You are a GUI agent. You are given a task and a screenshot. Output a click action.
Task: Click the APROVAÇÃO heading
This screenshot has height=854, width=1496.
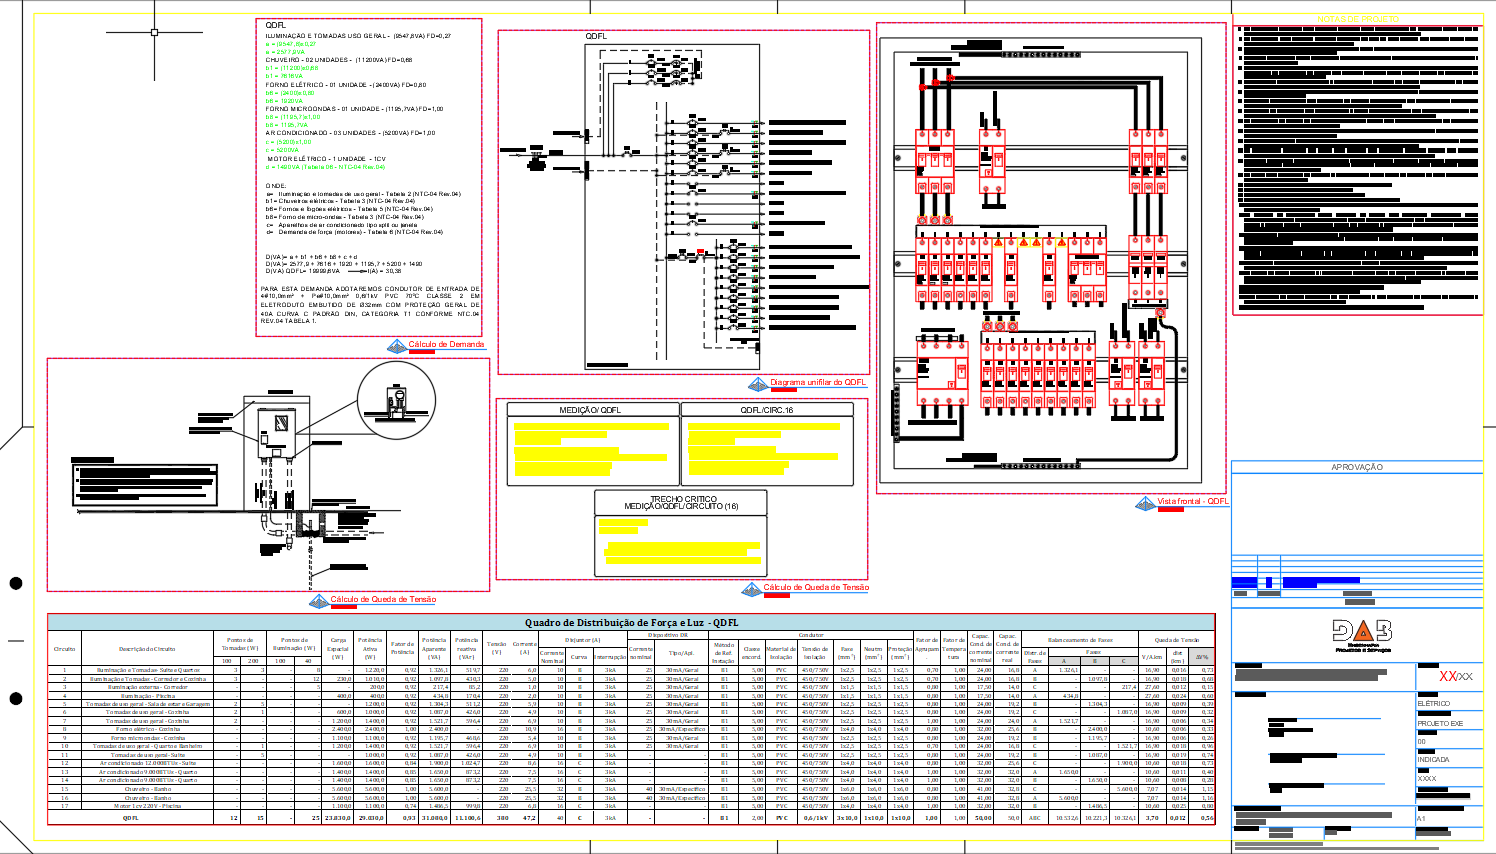coord(1357,467)
